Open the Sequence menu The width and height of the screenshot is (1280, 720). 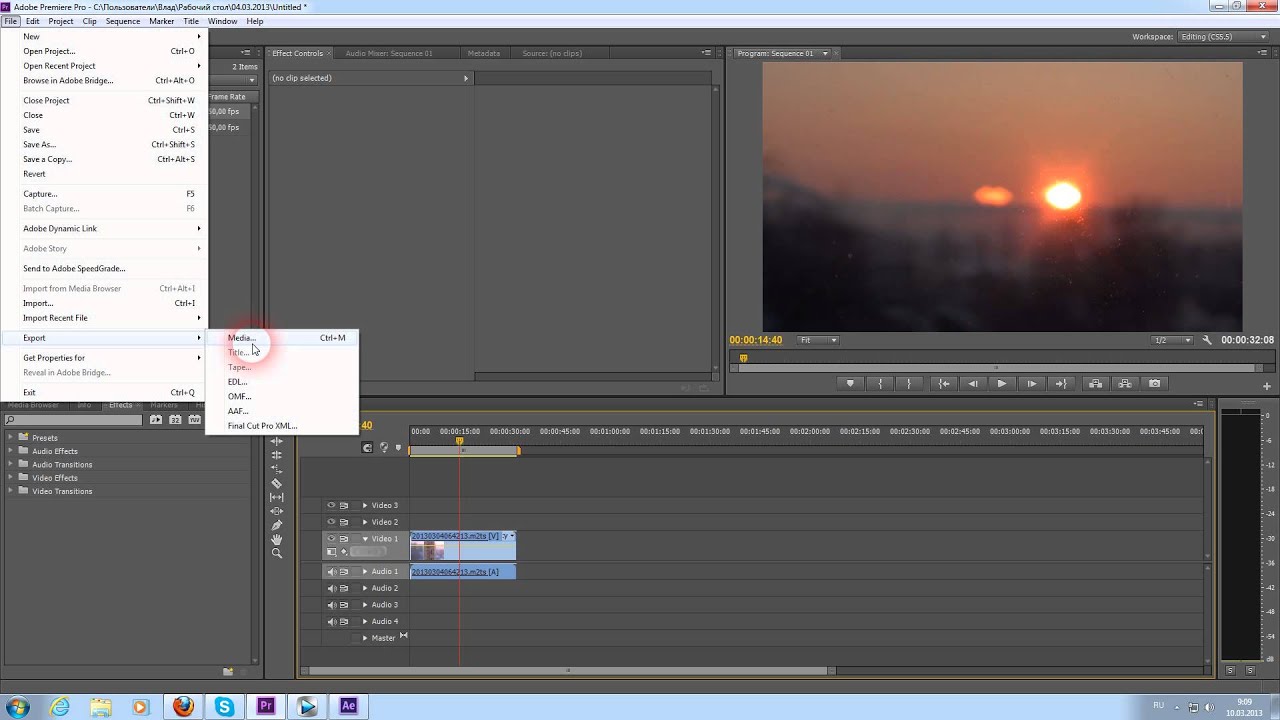point(123,21)
